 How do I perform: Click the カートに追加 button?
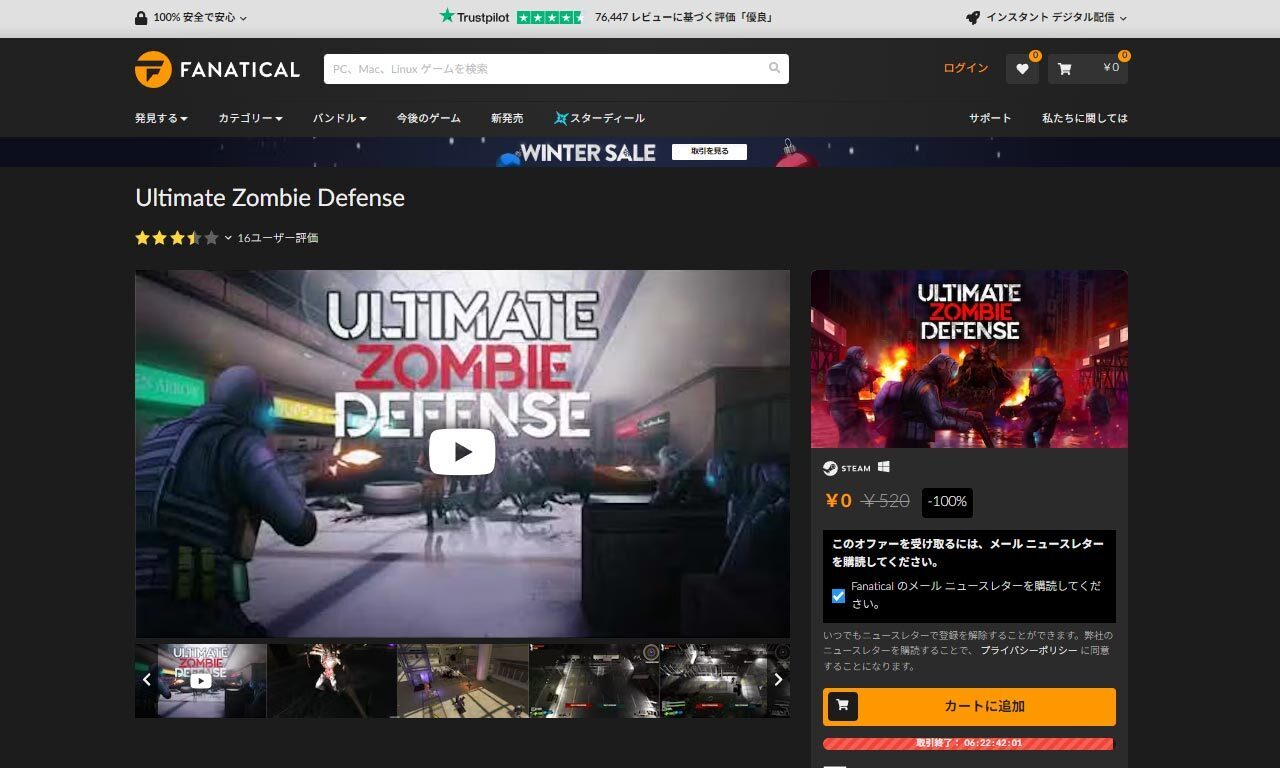pyautogui.click(x=969, y=706)
